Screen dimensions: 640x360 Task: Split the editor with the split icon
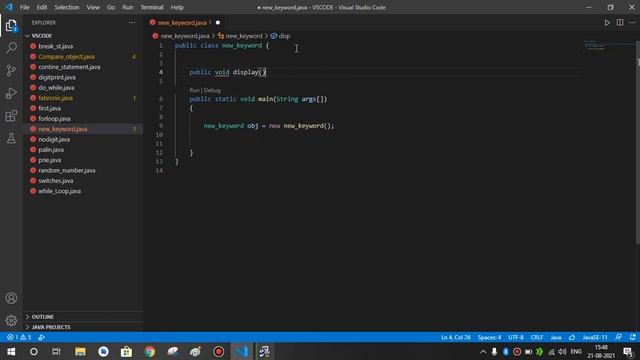coord(620,23)
